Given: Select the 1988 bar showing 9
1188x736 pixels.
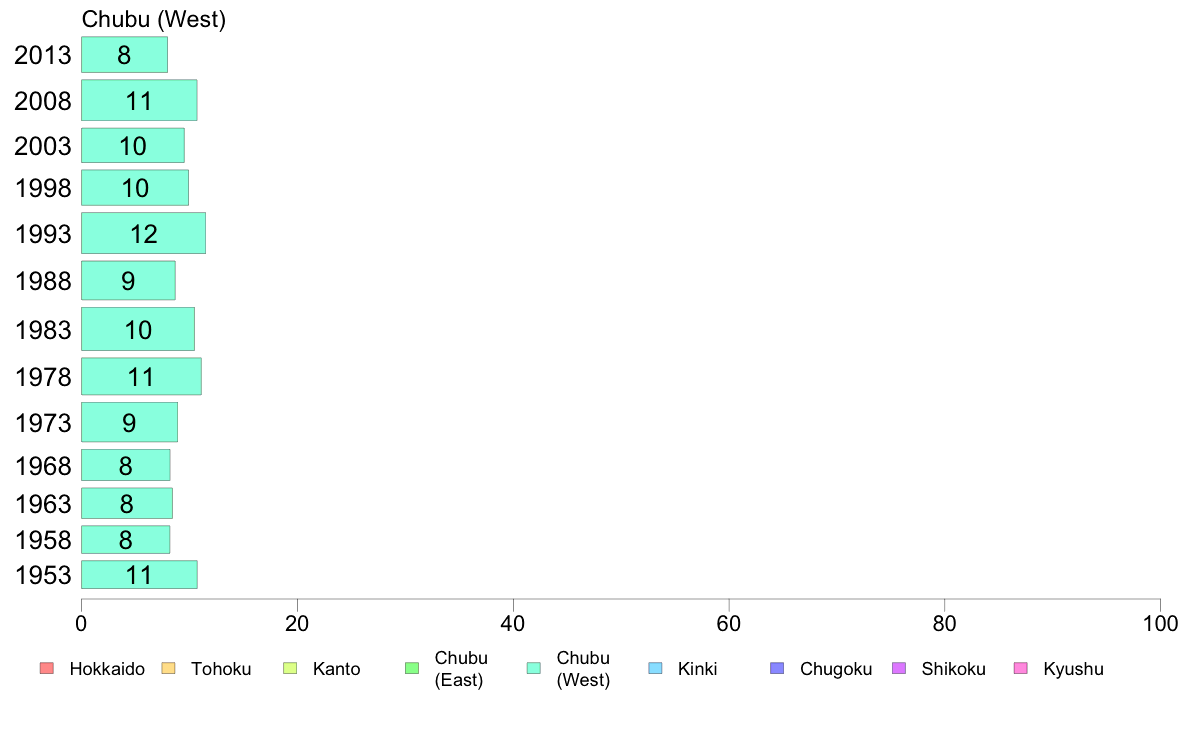Looking at the screenshot, I should 128,280.
